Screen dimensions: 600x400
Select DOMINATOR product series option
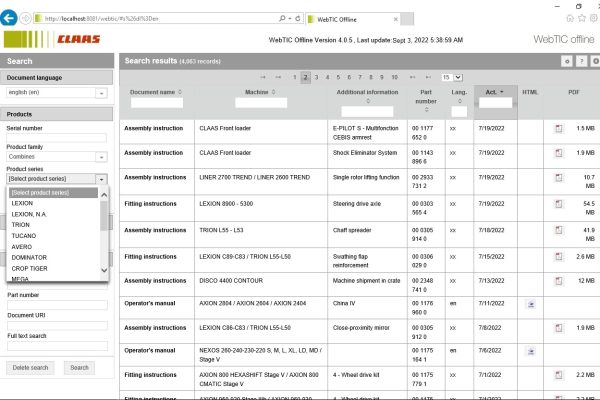28,257
